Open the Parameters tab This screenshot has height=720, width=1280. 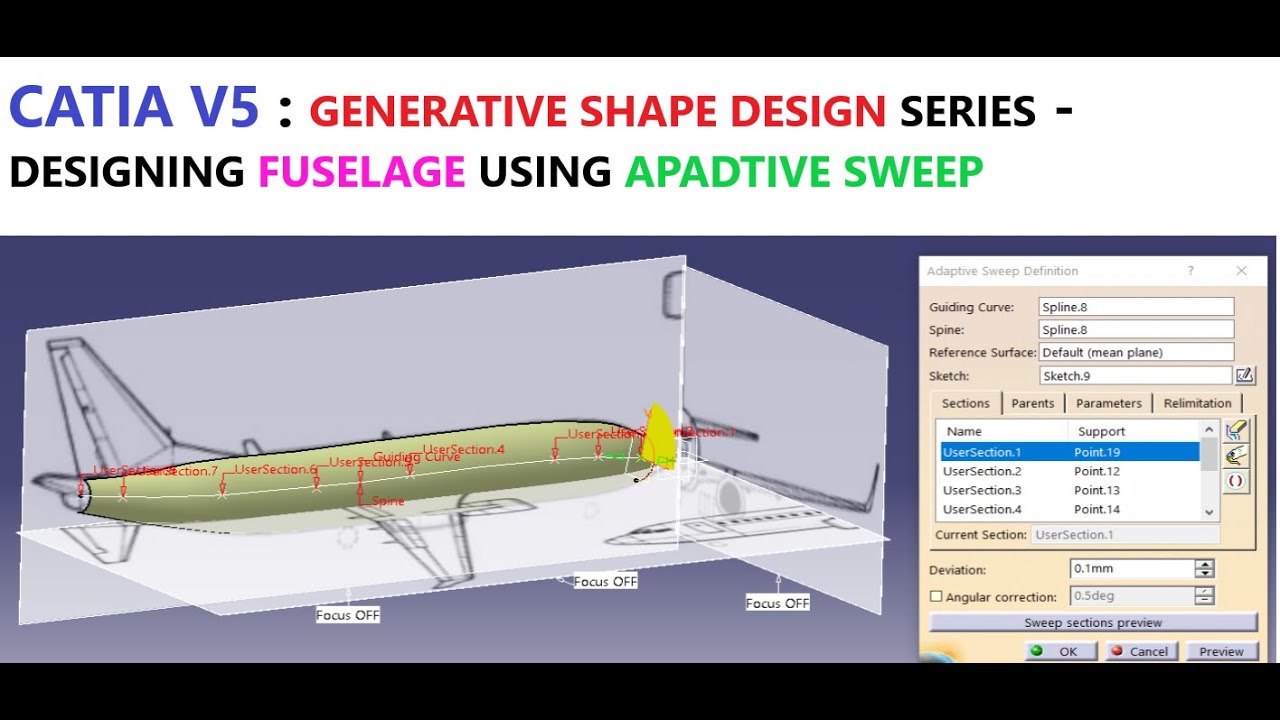(1108, 403)
